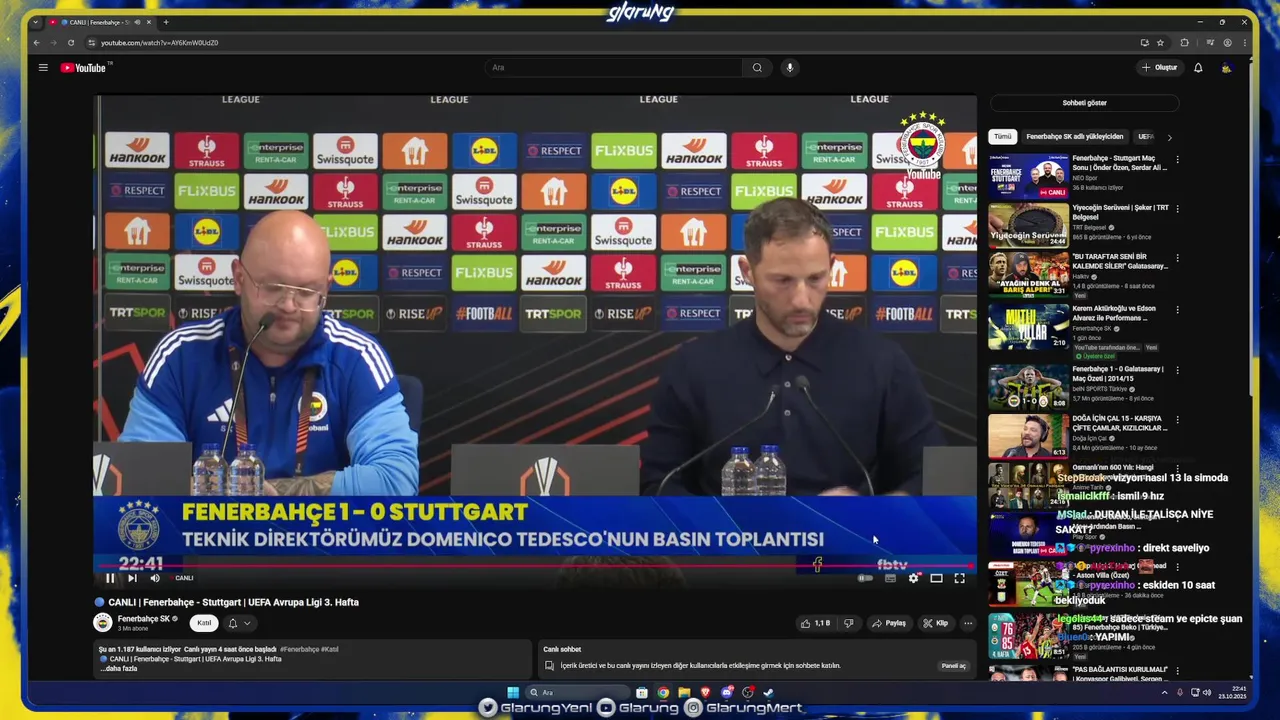Open the Windows Start menu
The width and height of the screenshot is (1280, 720).
(513, 692)
